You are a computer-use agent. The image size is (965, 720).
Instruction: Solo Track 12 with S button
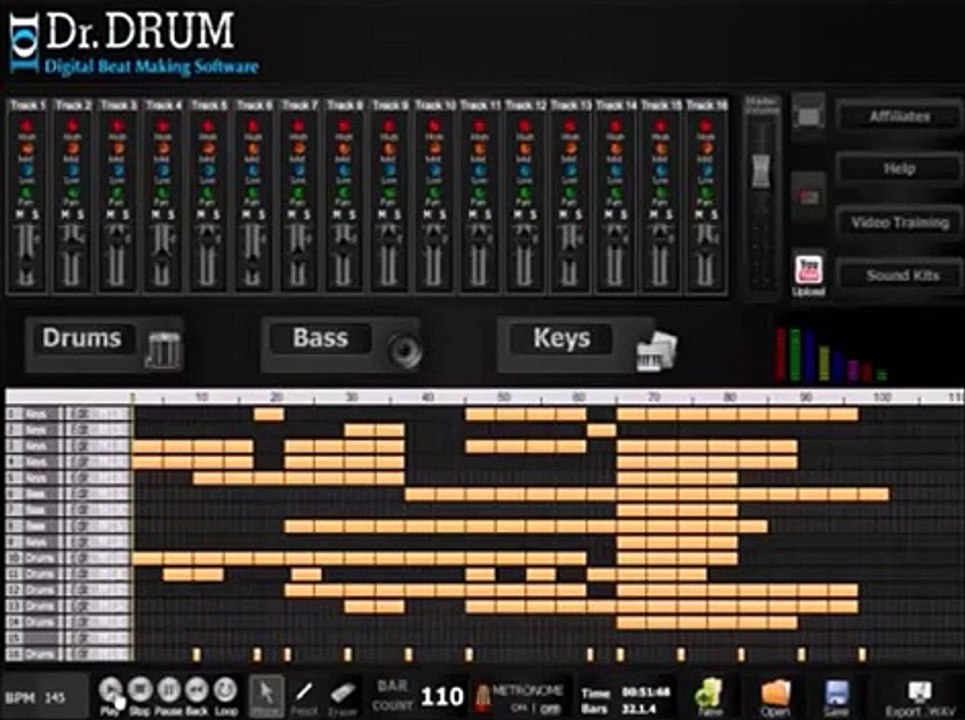tap(533, 214)
